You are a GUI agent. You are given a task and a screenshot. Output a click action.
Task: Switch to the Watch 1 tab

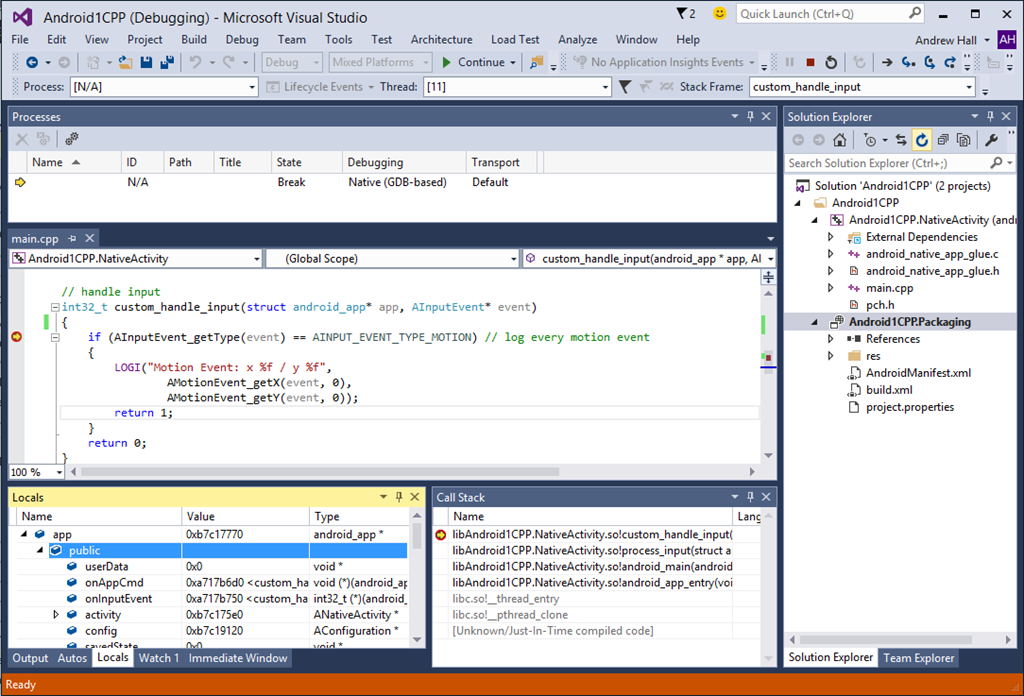(x=158, y=658)
